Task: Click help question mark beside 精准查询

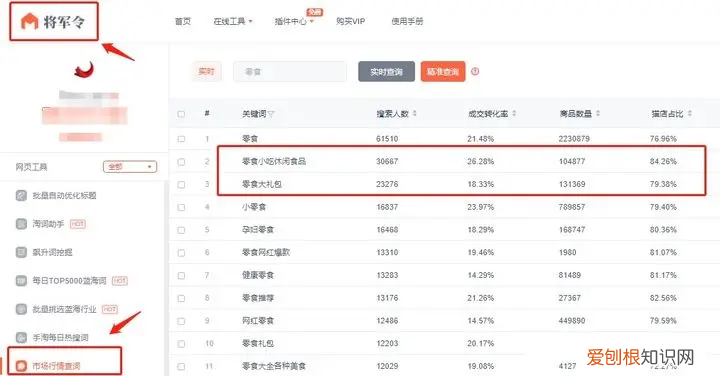Action: pyautogui.click(x=475, y=71)
